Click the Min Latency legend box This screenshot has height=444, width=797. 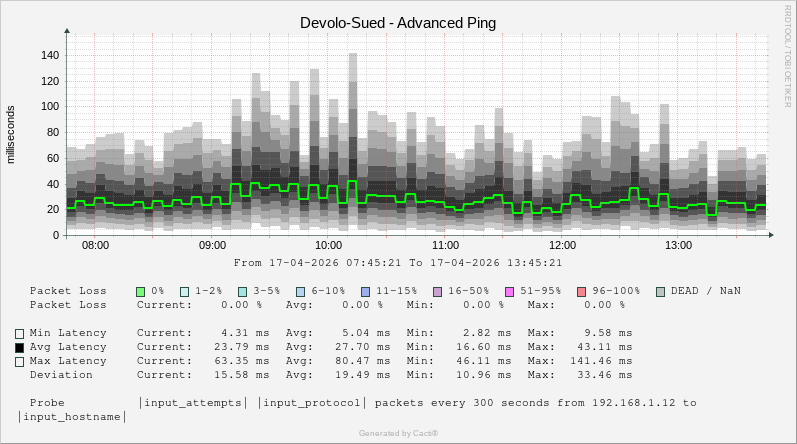(19, 333)
